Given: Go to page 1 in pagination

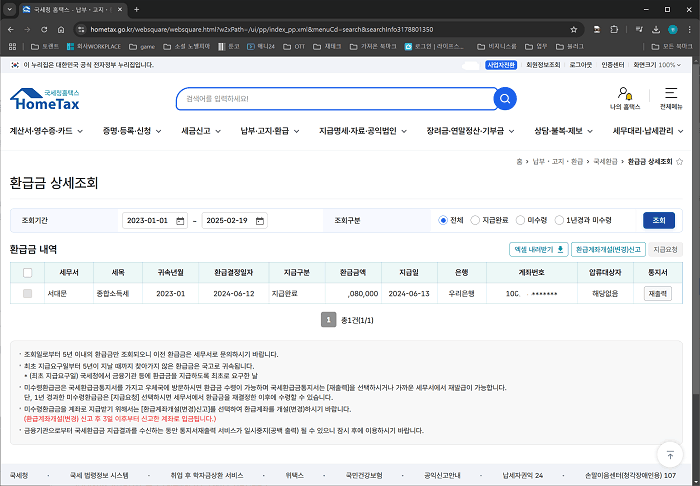Looking at the screenshot, I should 328,320.
